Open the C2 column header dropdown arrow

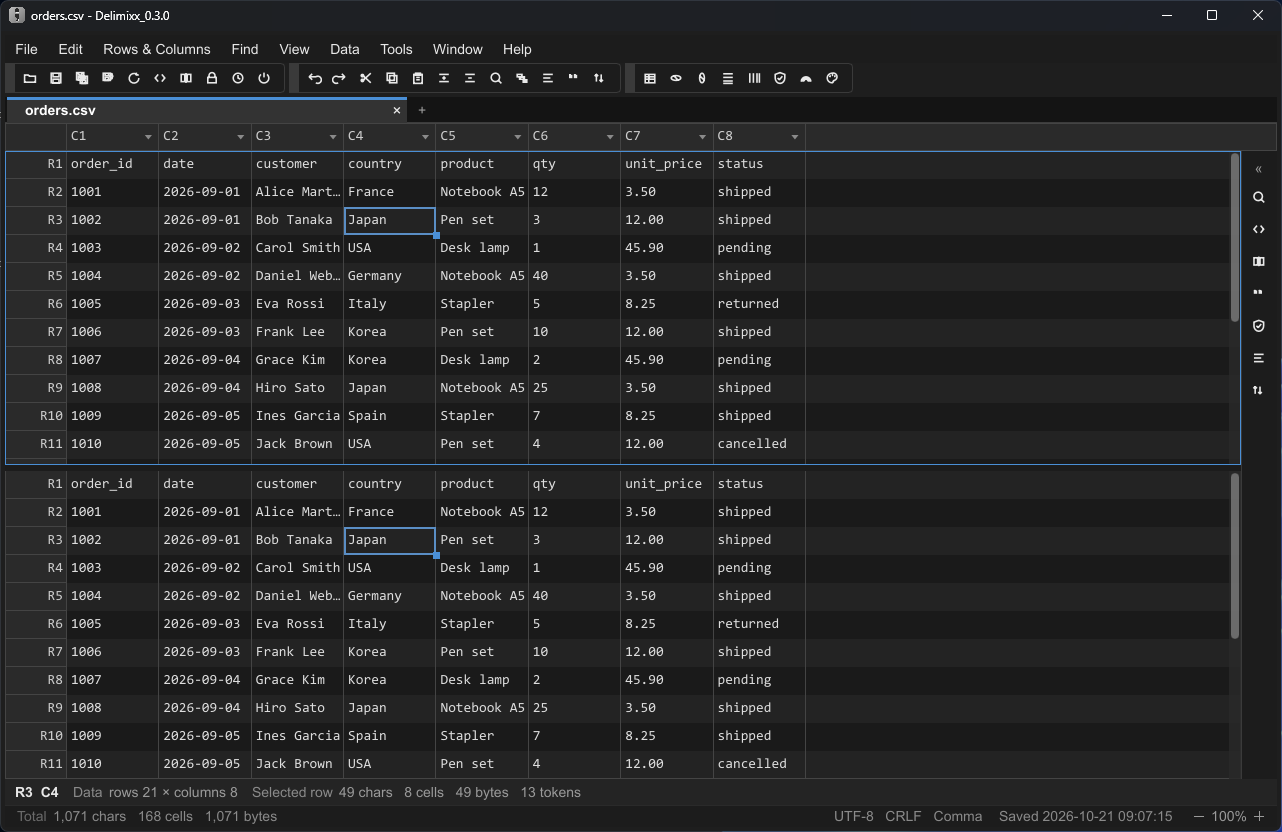(x=241, y=136)
